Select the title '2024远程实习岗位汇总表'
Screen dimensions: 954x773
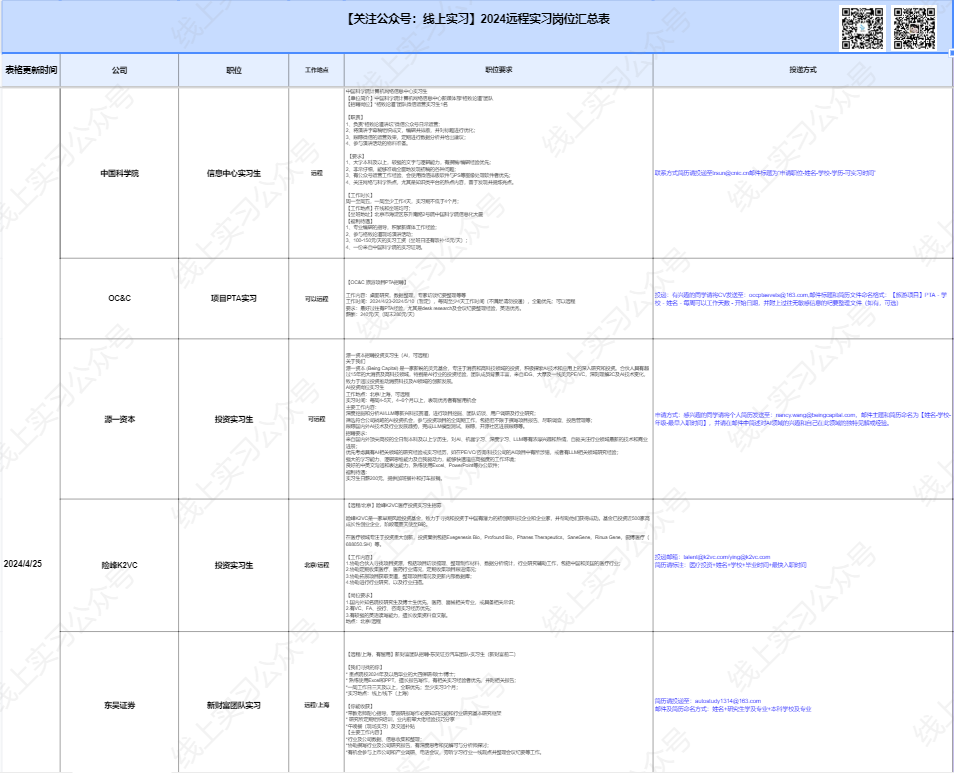(x=545, y=19)
